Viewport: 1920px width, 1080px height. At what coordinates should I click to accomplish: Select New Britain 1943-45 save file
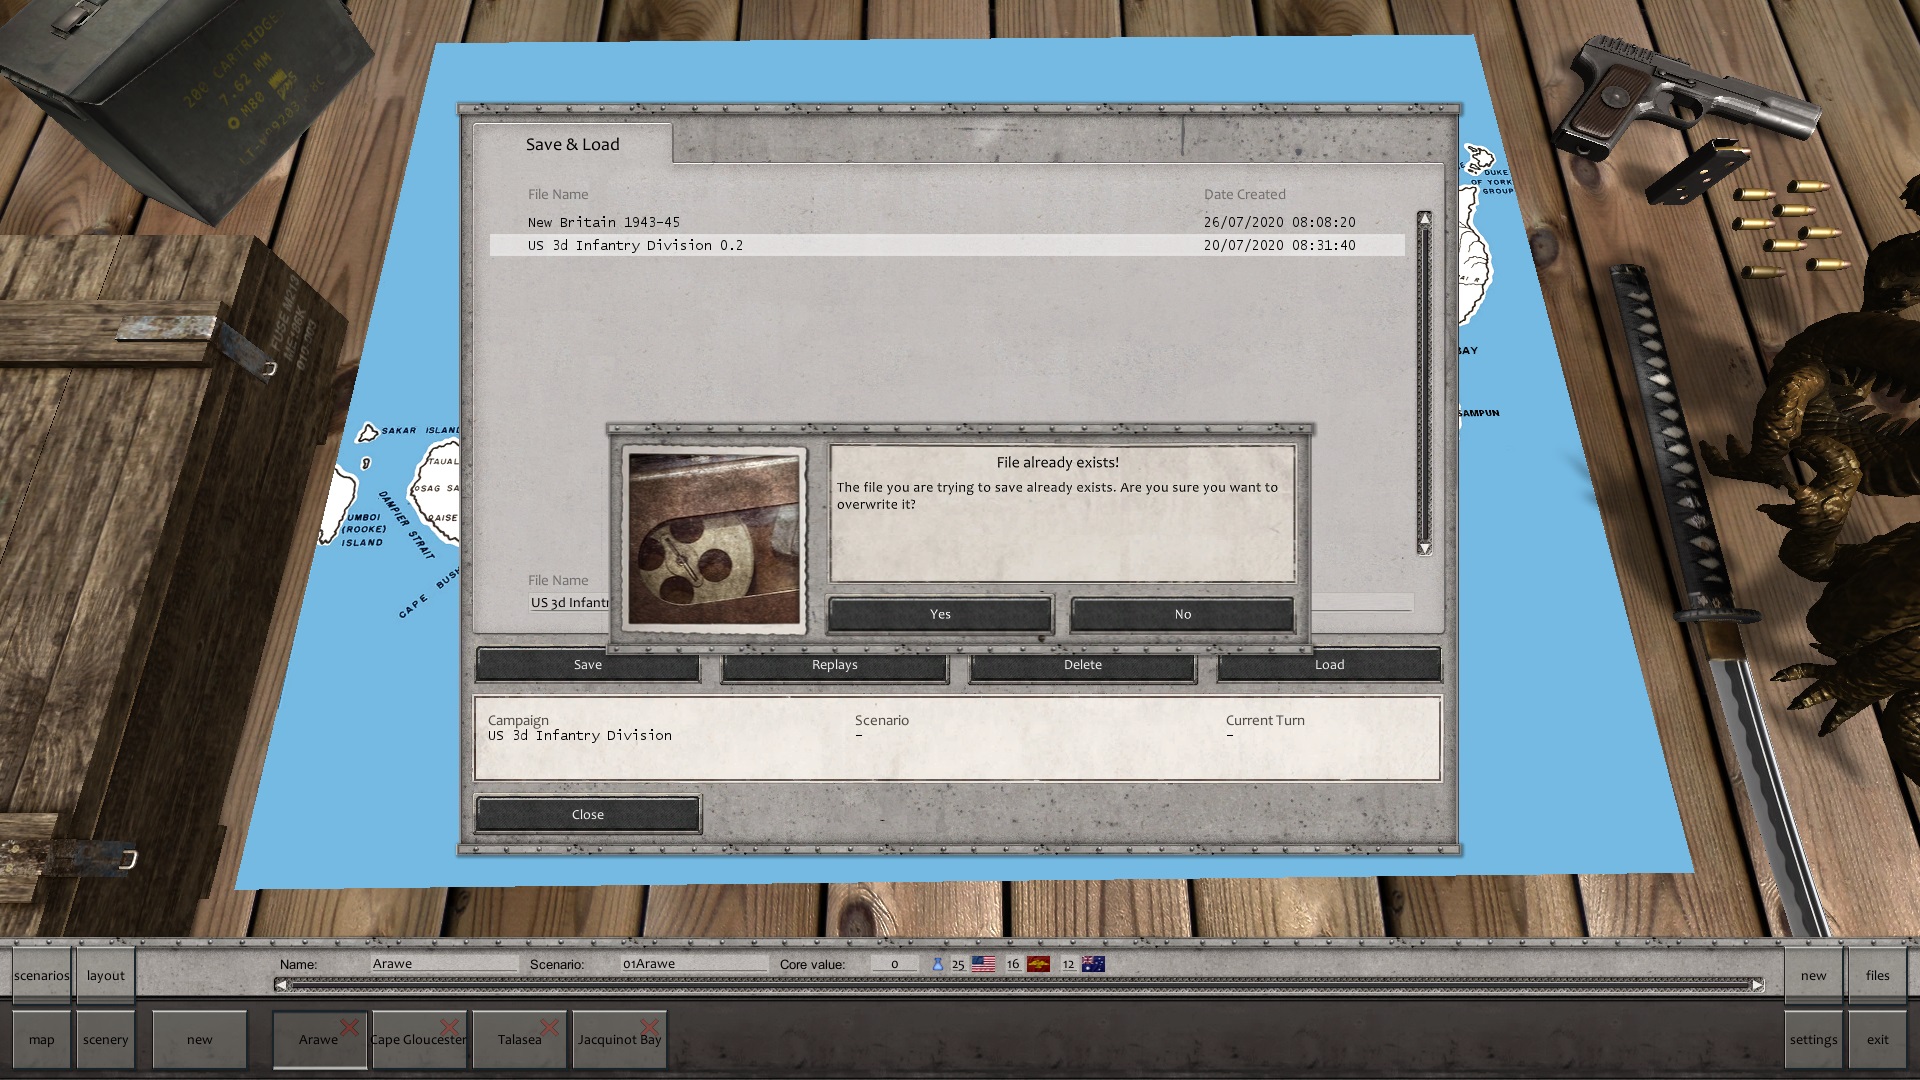pos(603,222)
